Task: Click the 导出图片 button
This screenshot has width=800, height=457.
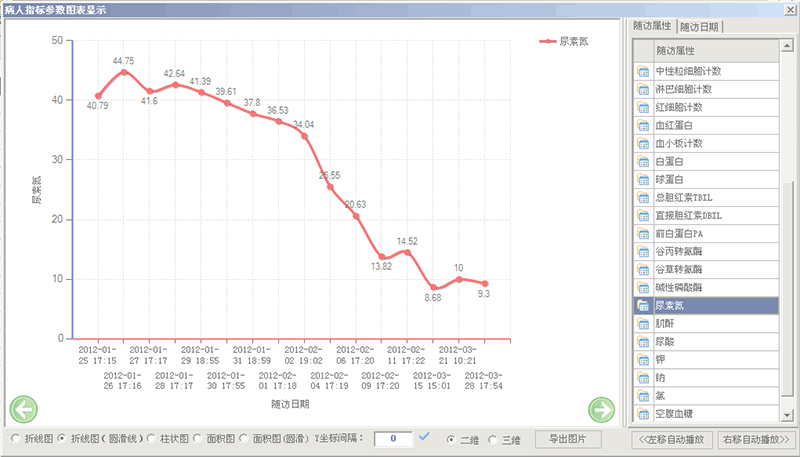Action: 568,439
